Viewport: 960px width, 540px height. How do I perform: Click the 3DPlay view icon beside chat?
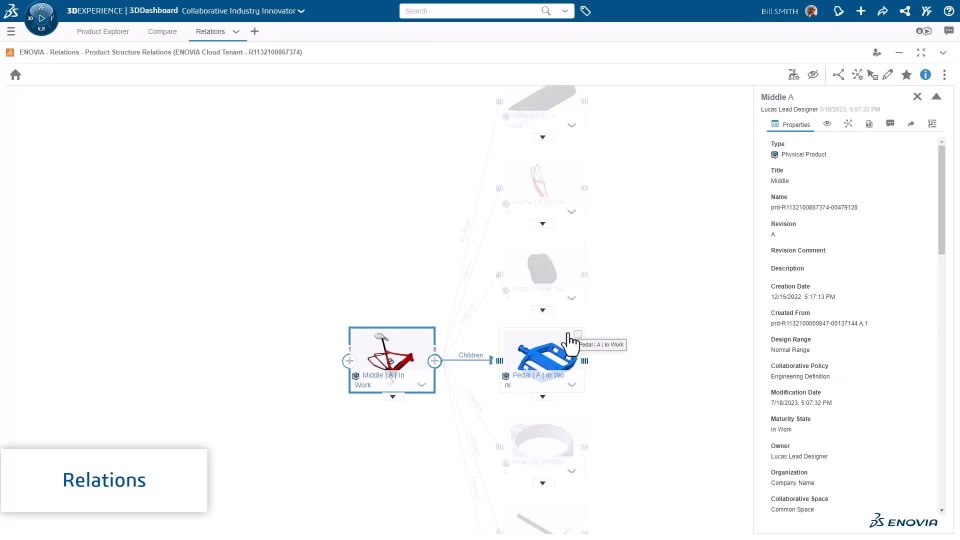click(x=923, y=31)
